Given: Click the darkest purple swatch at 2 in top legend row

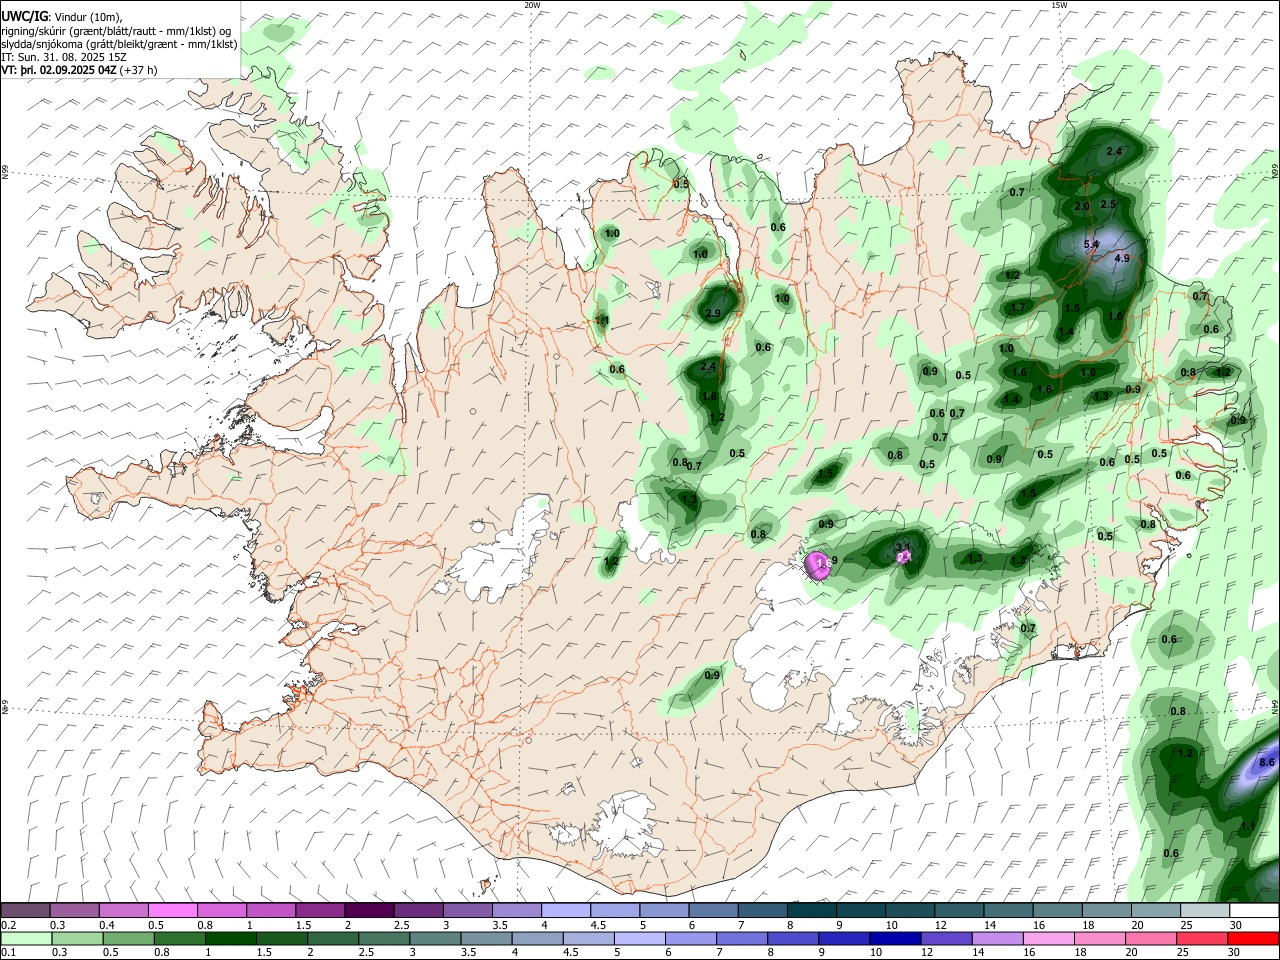Looking at the screenshot, I should [368, 911].
